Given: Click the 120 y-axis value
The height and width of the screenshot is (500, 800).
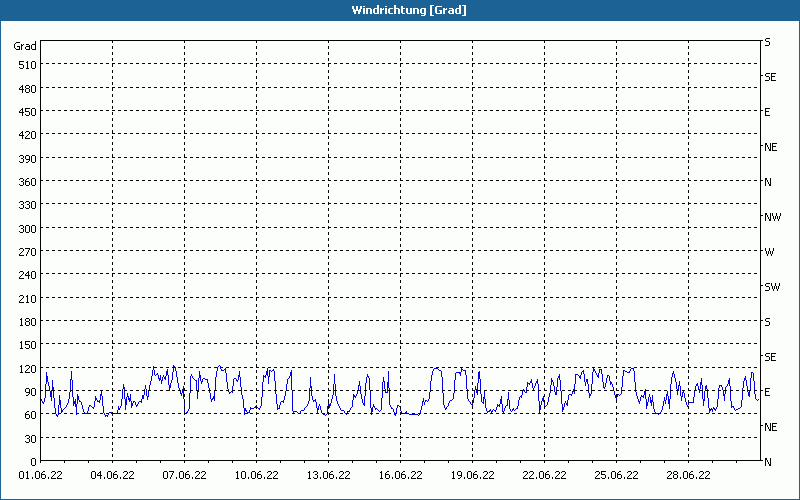Looking at the screenshot, I should point(27,369).
